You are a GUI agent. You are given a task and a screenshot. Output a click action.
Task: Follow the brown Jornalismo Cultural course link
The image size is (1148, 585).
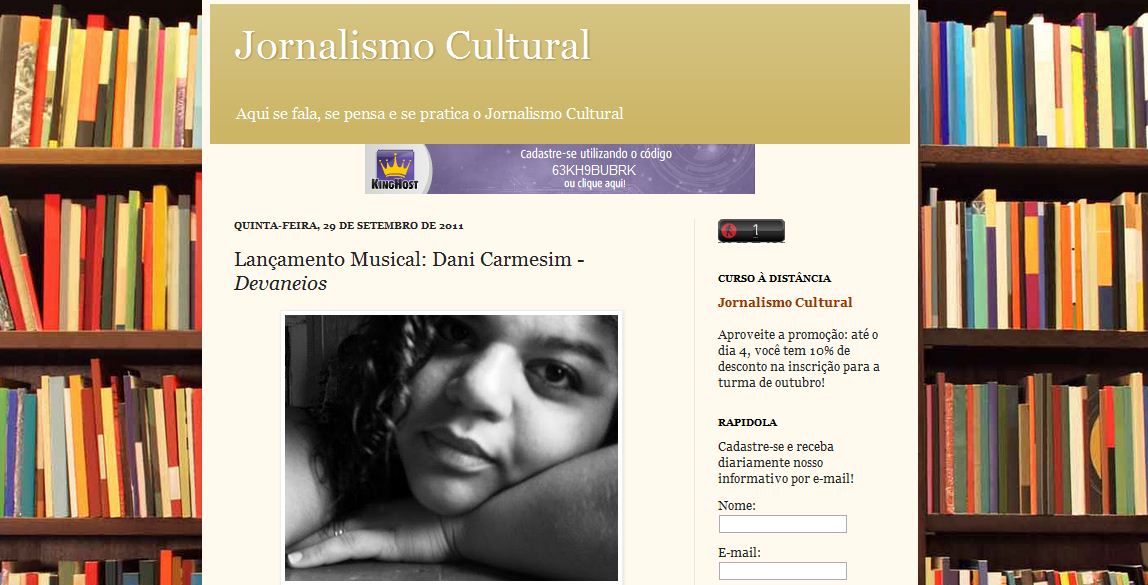click(x=785, y=302)
